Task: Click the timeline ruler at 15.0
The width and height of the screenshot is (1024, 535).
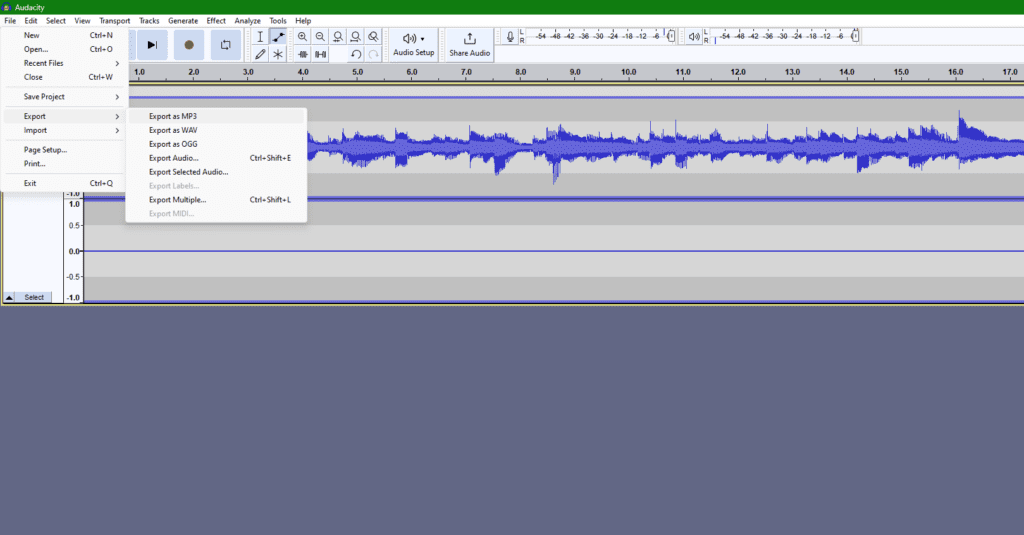Action: click(901, 72)
